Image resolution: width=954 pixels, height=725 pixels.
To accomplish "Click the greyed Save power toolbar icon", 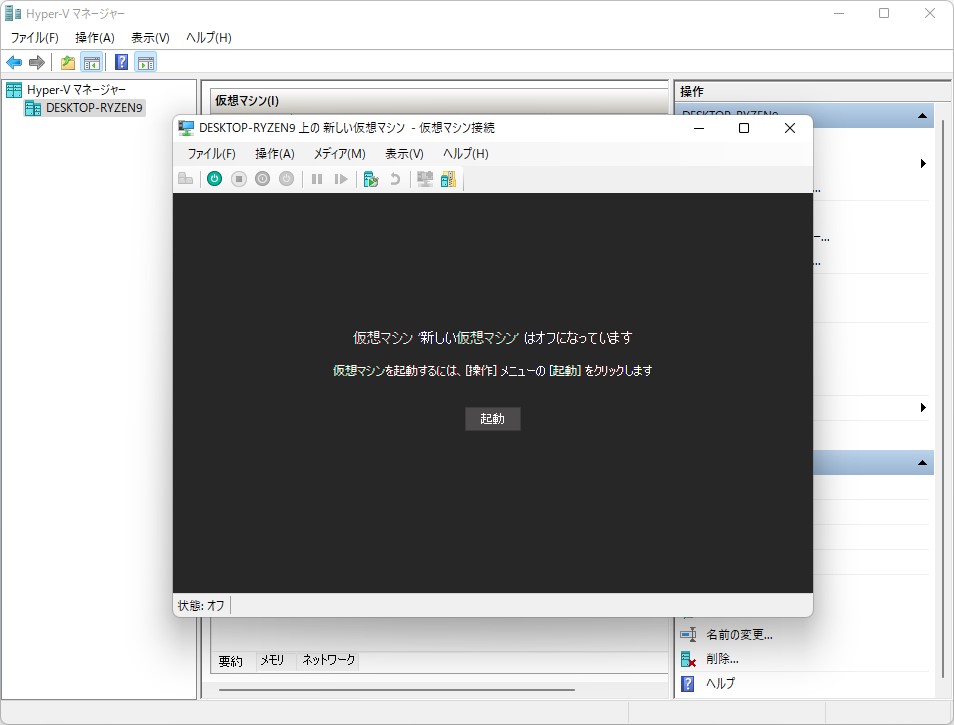I will click(x=287, y=179).
